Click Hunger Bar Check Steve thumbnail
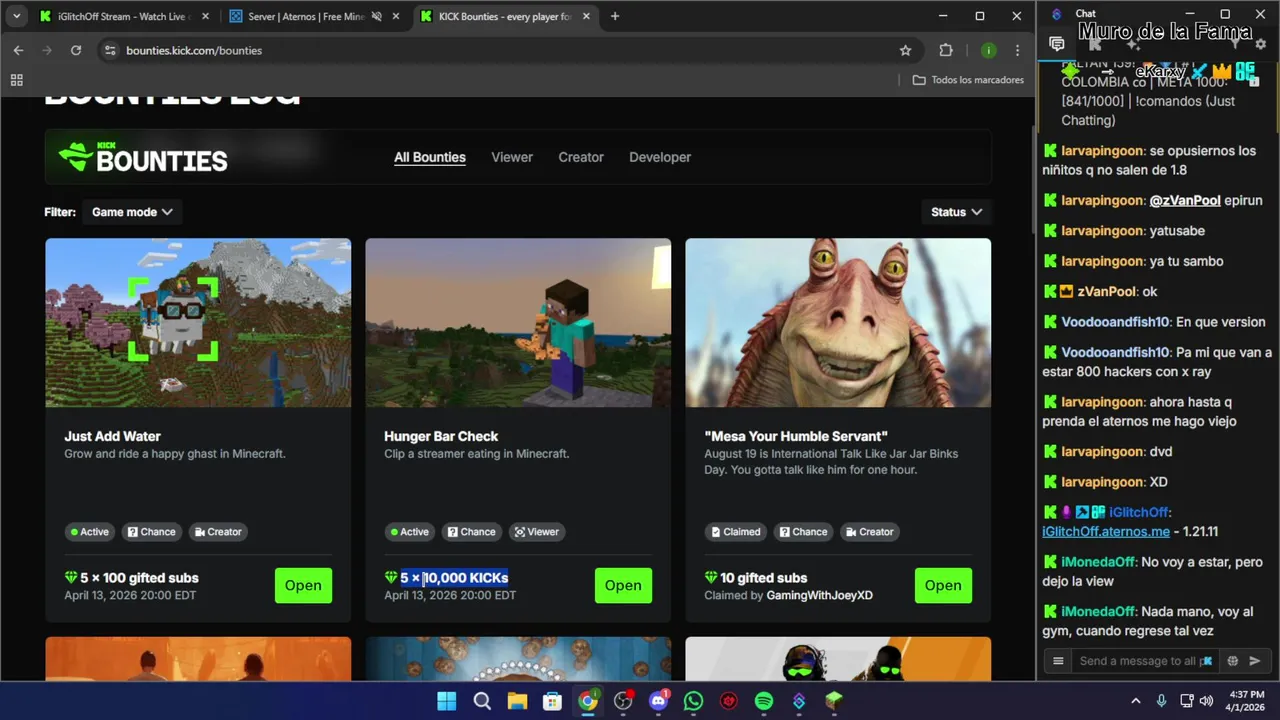Image resolution: width=1280 pixels, height=720 pixels. point(518,322)
